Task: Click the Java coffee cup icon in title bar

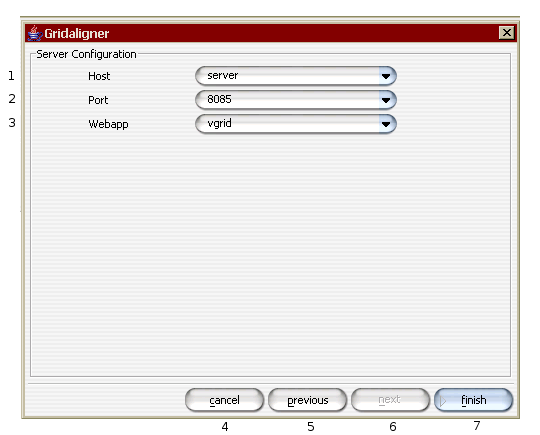Action: click(34, 33)
